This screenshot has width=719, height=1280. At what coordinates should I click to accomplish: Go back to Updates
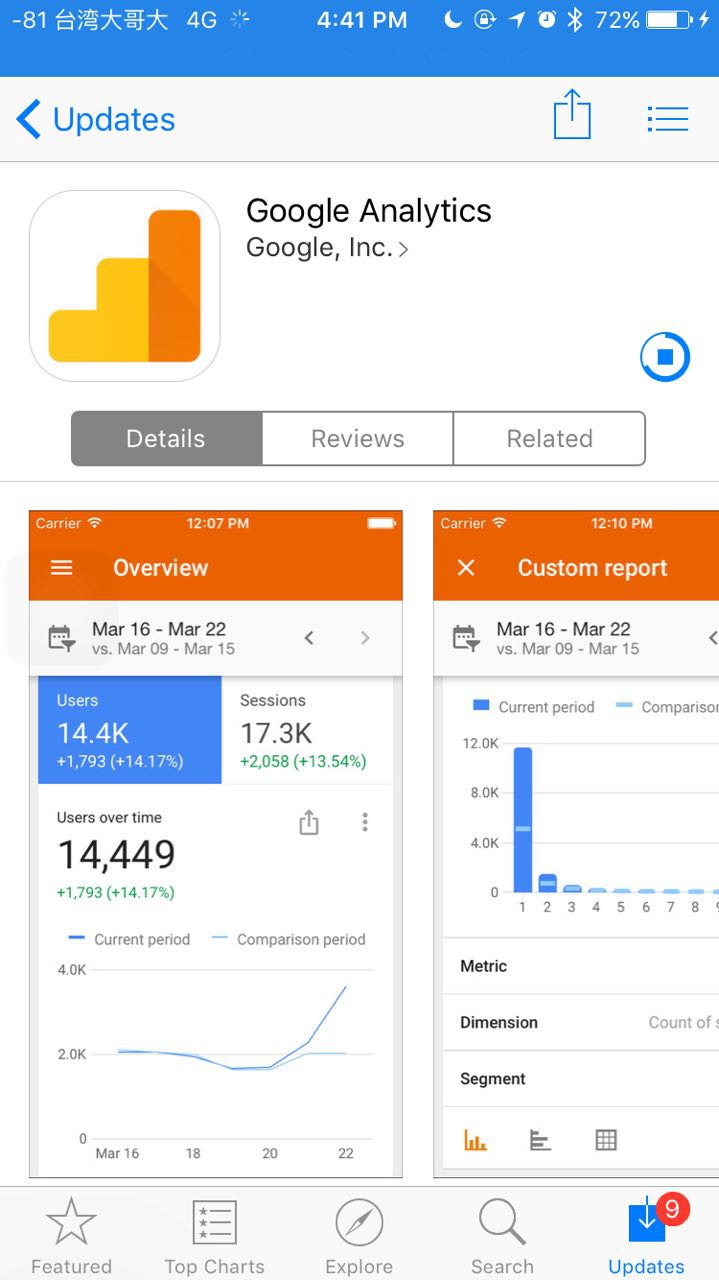coord(96,120)
